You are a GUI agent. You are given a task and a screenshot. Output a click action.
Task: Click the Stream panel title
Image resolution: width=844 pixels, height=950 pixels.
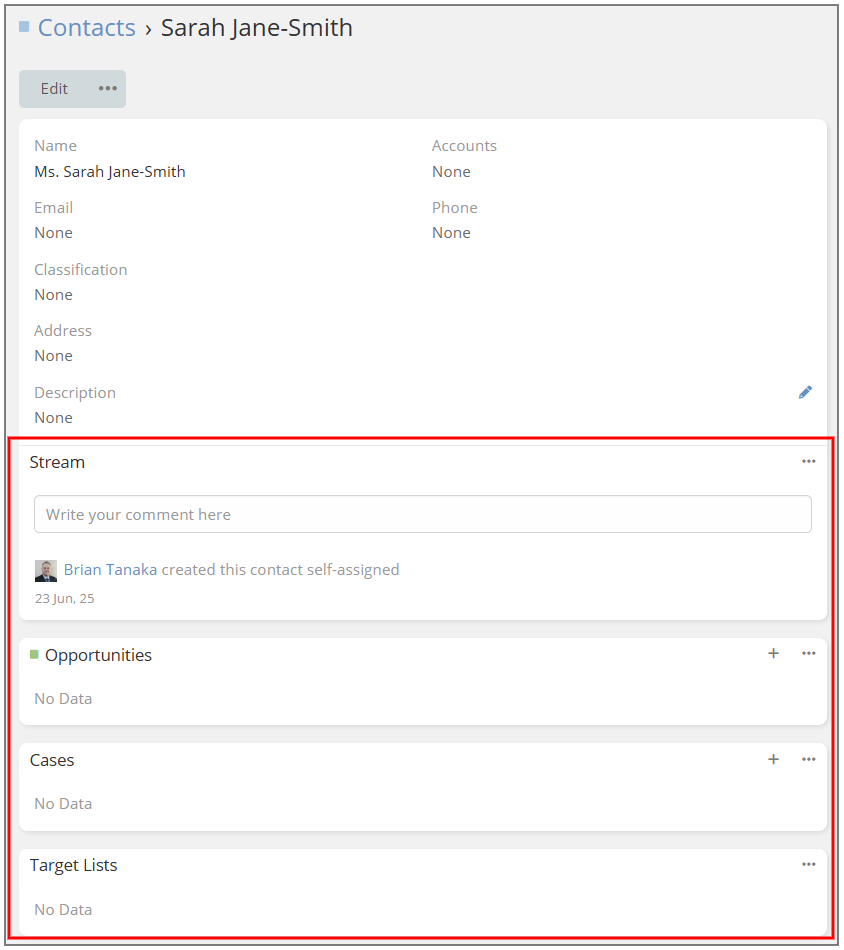(57, 462)
